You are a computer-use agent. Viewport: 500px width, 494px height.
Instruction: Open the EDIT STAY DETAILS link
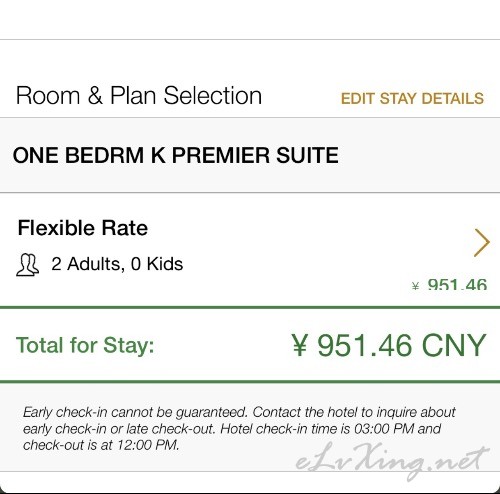pyautogui.click(x=412, y=99)
